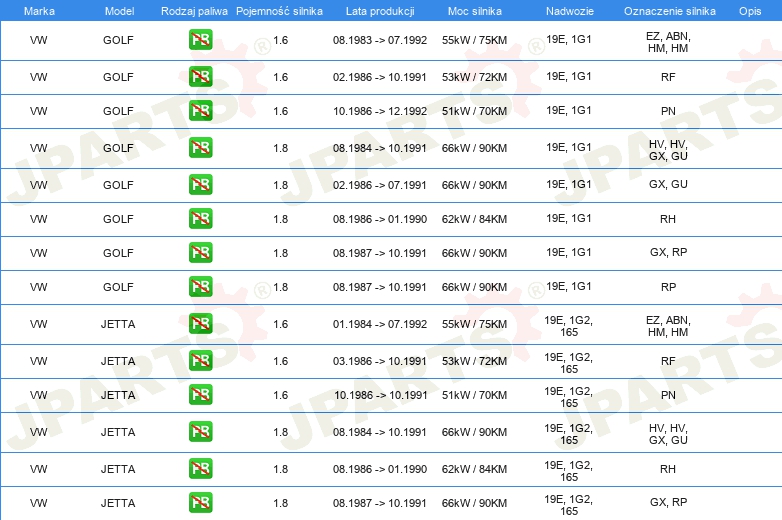Image resolution: width=782 pixels, height=520 pixels.
Task: Select the fuel icon in the Golf HV, HV, GX, GU row
Action: pyautogui.click(x=200, y=148)
